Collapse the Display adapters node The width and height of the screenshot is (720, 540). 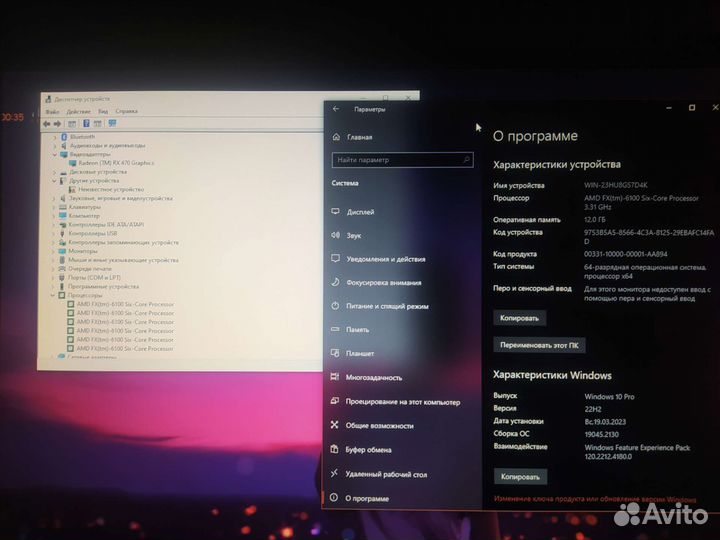56,154
